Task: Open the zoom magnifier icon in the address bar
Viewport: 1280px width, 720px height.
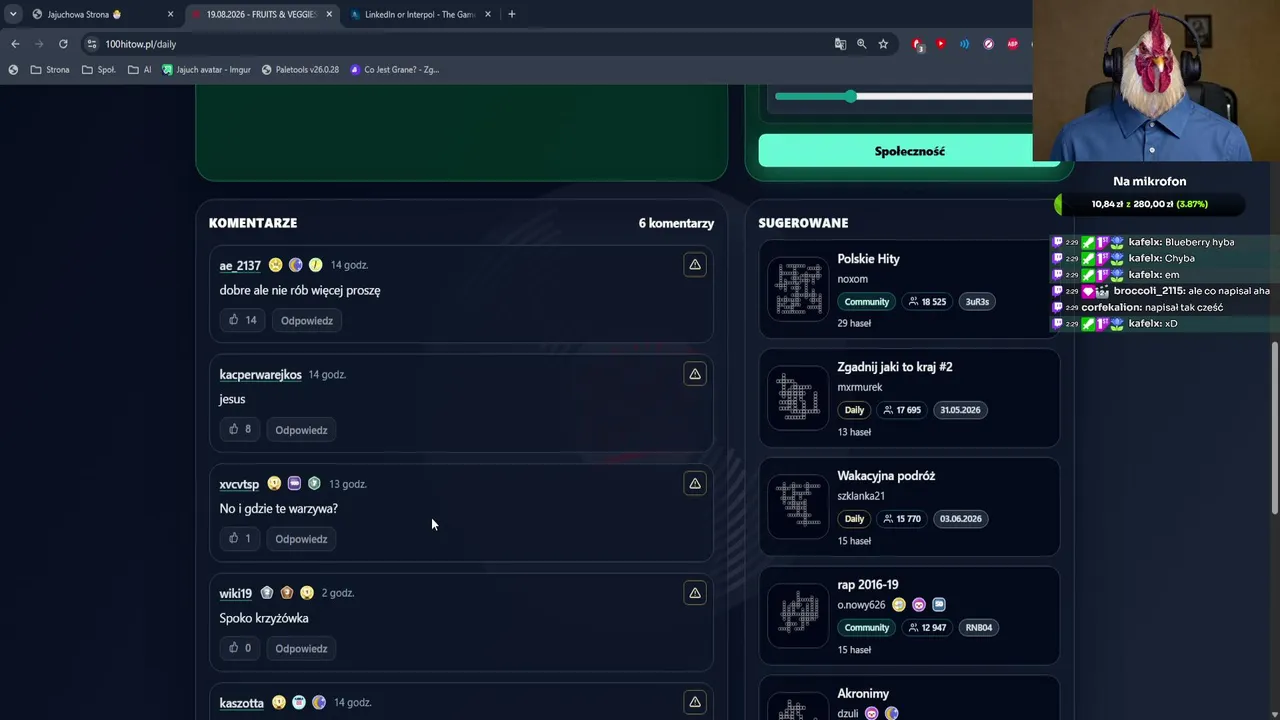Action: click(861, 44)
